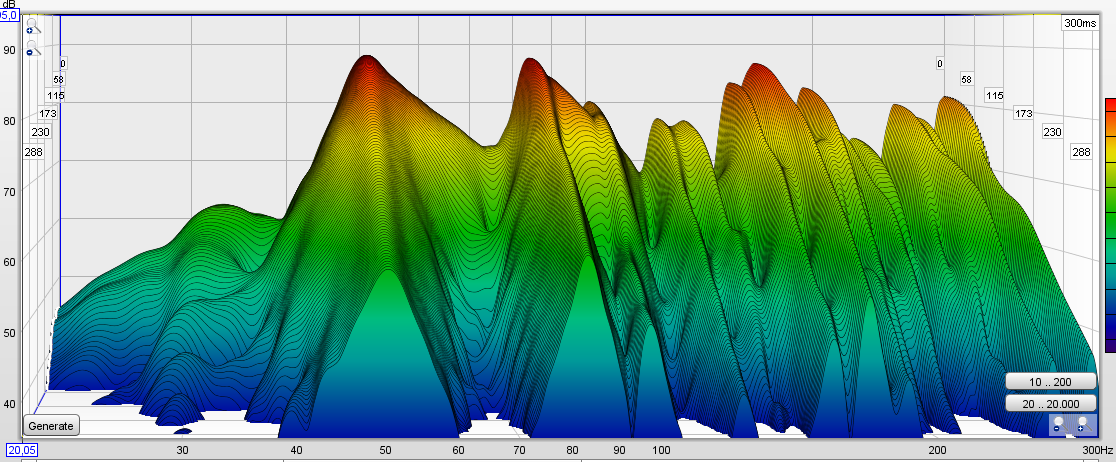Image resolution: width=1116 pixels, height=462 pixels.
Task: Click the 200 Hz tick on frequency axis
Action: click(x=937, y=452)
